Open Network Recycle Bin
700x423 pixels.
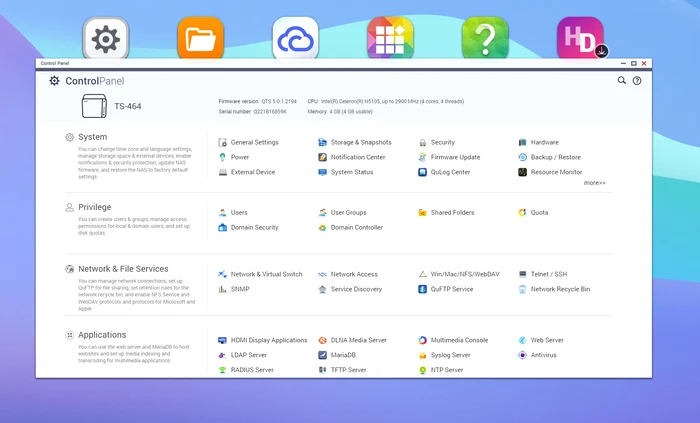pos(554,289)
